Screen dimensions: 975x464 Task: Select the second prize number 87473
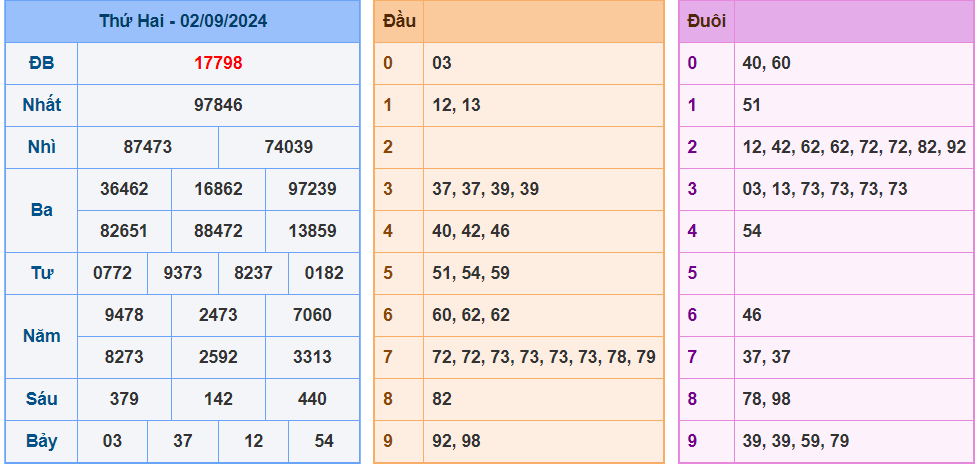coord(147,147)
